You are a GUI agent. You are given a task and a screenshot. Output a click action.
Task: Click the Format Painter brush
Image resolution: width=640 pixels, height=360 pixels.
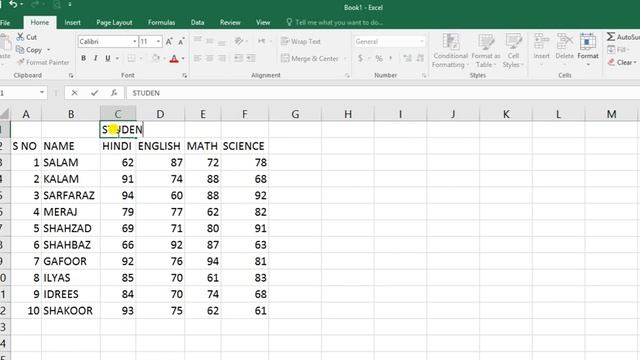21,62
